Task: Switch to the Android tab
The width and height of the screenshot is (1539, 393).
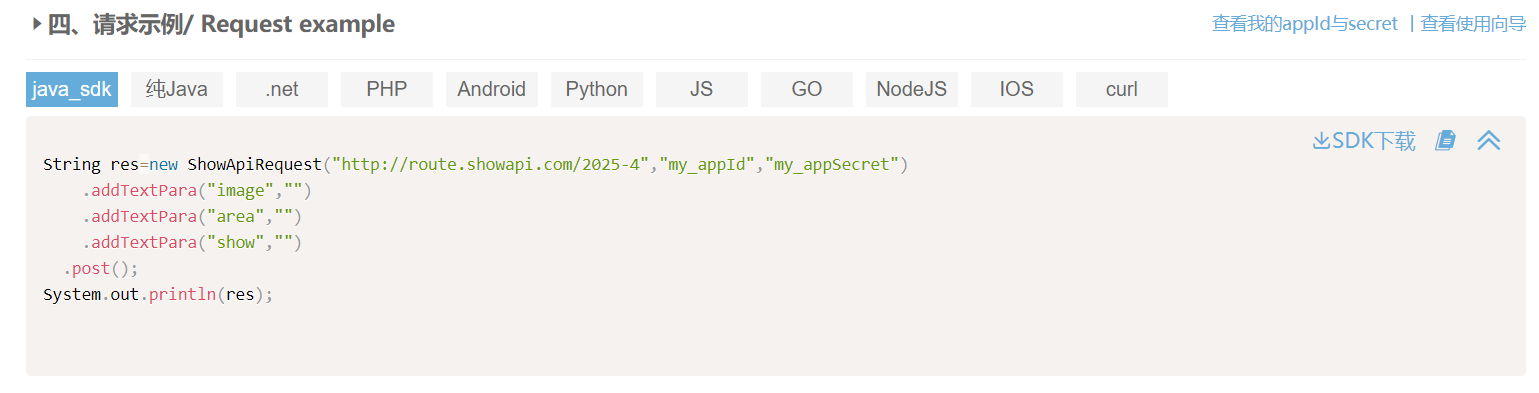Action: point(492,89)
